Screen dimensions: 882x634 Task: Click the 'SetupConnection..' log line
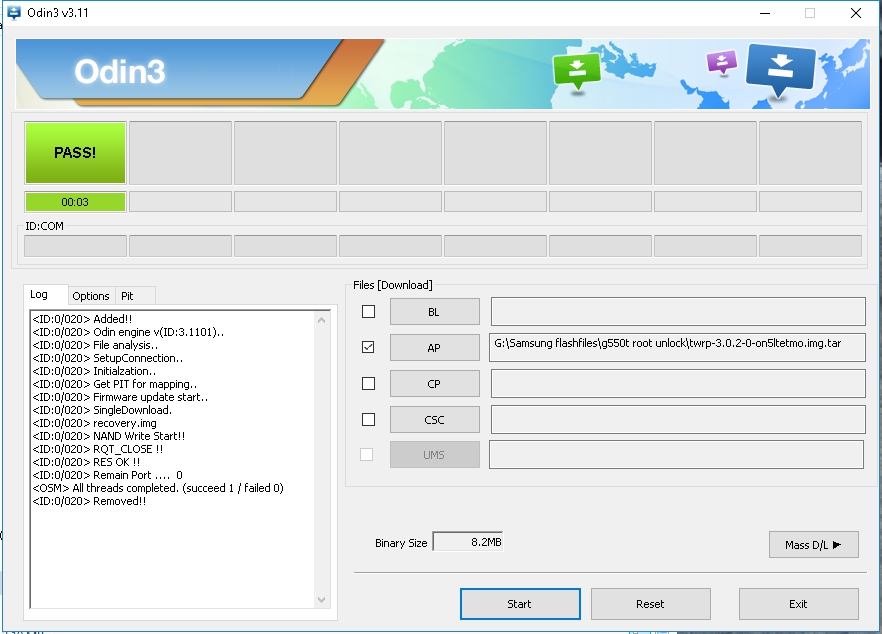coord(107,358)
